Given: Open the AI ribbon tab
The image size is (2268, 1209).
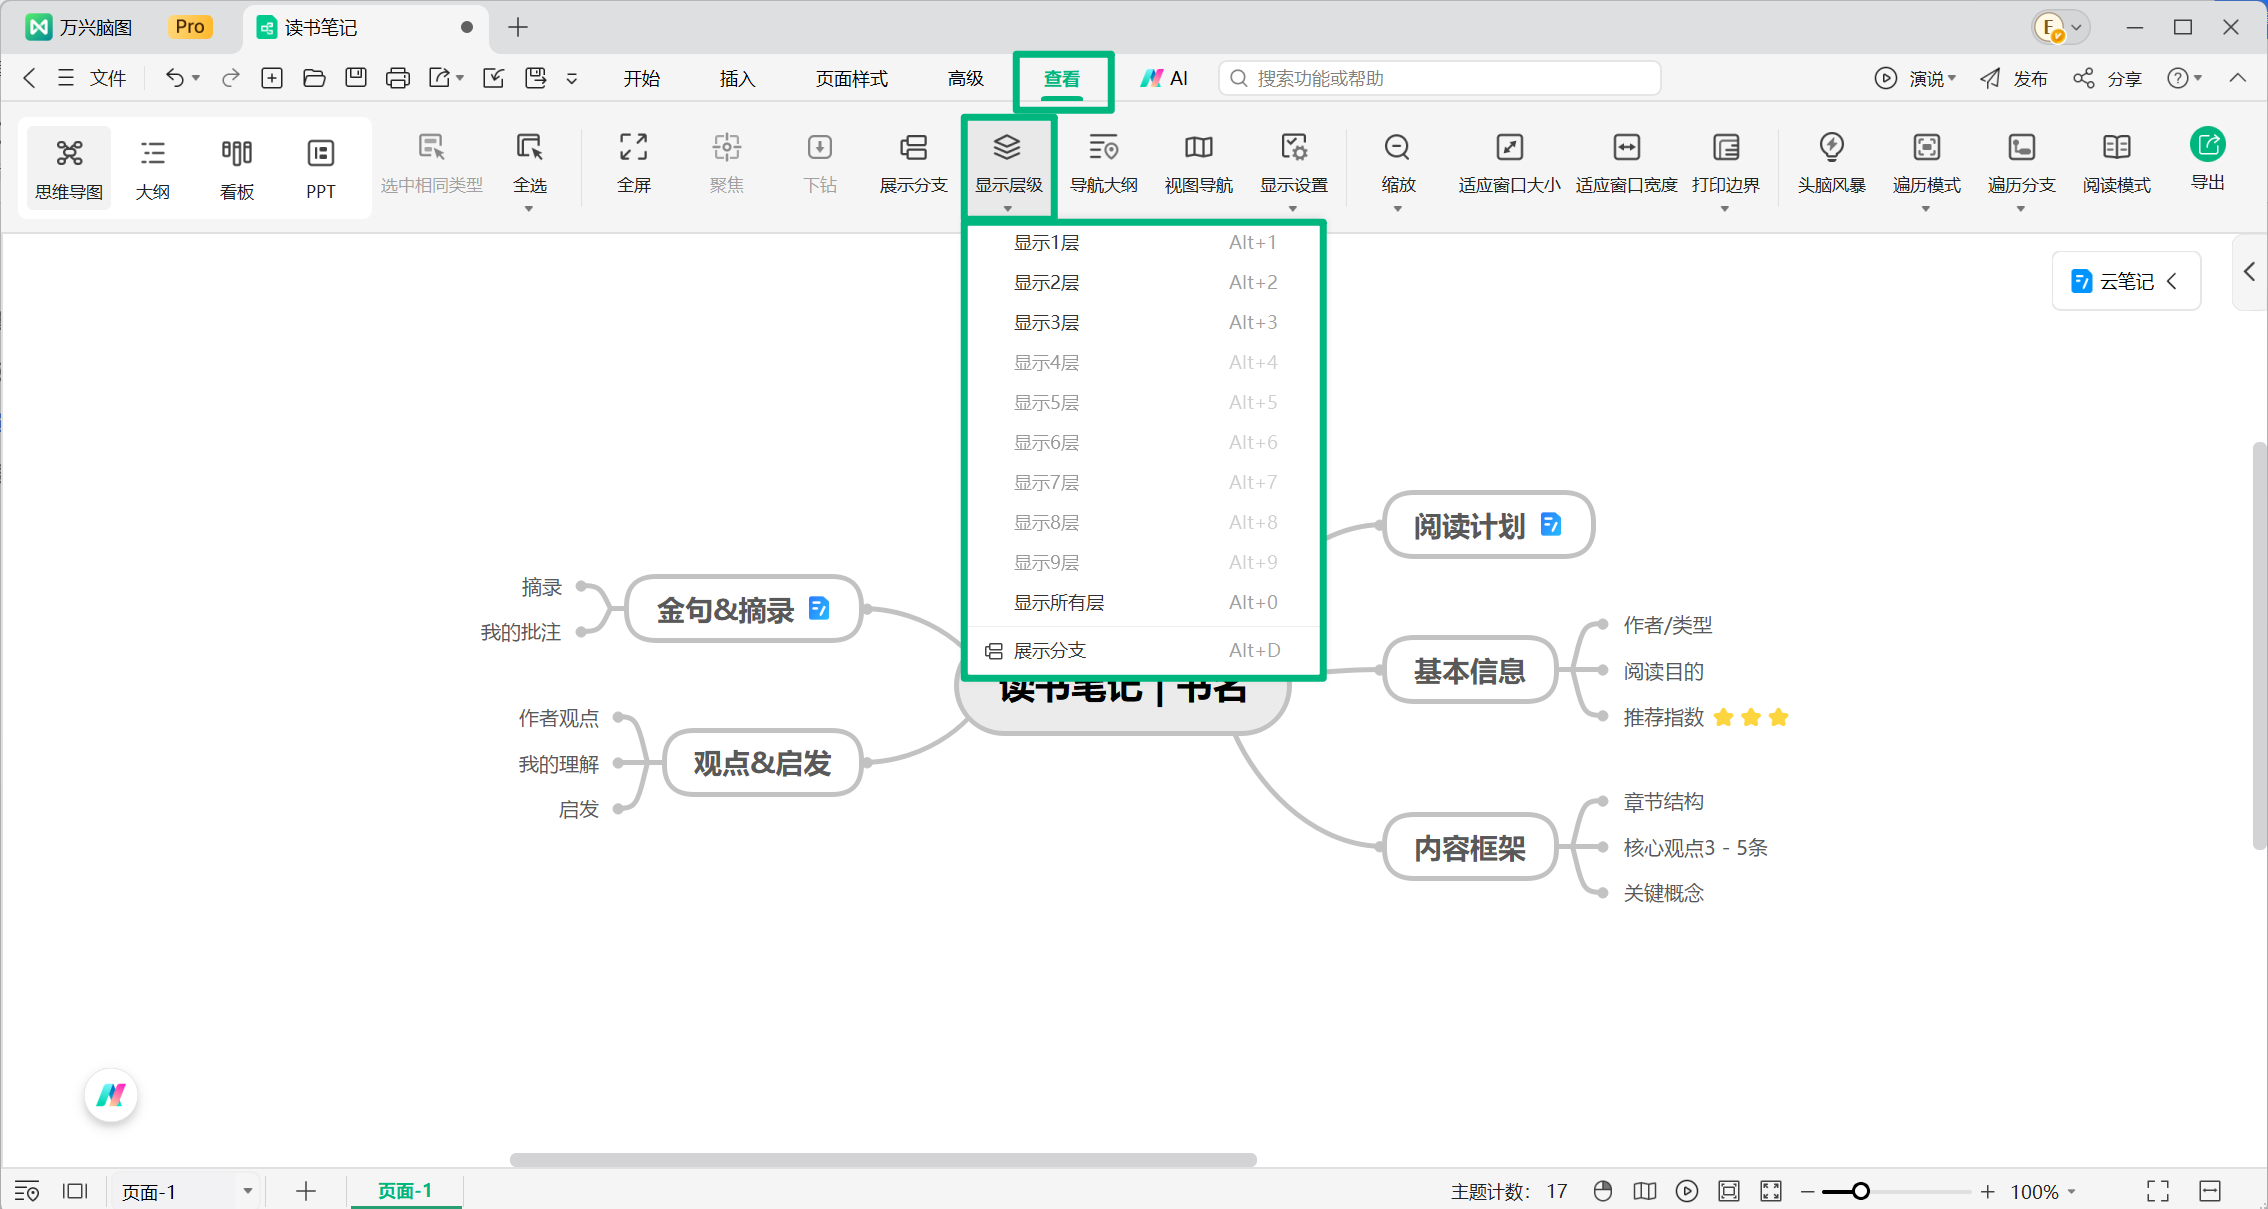Looking at the screenshot, I should (1165, 78).
